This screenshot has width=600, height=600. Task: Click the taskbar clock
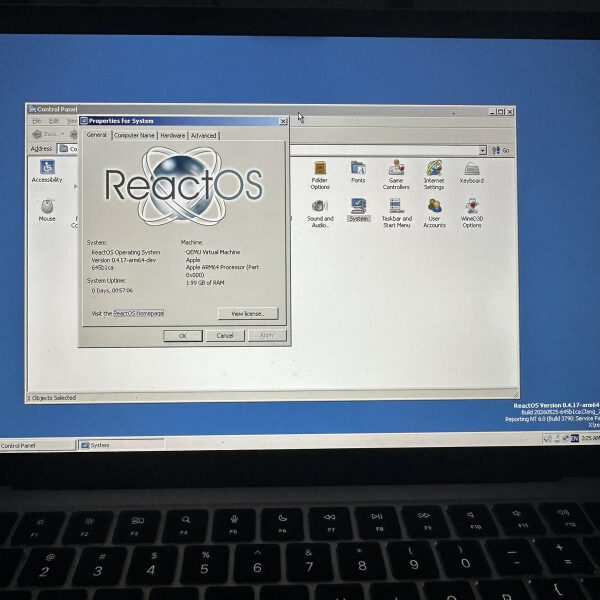[590, 438]
